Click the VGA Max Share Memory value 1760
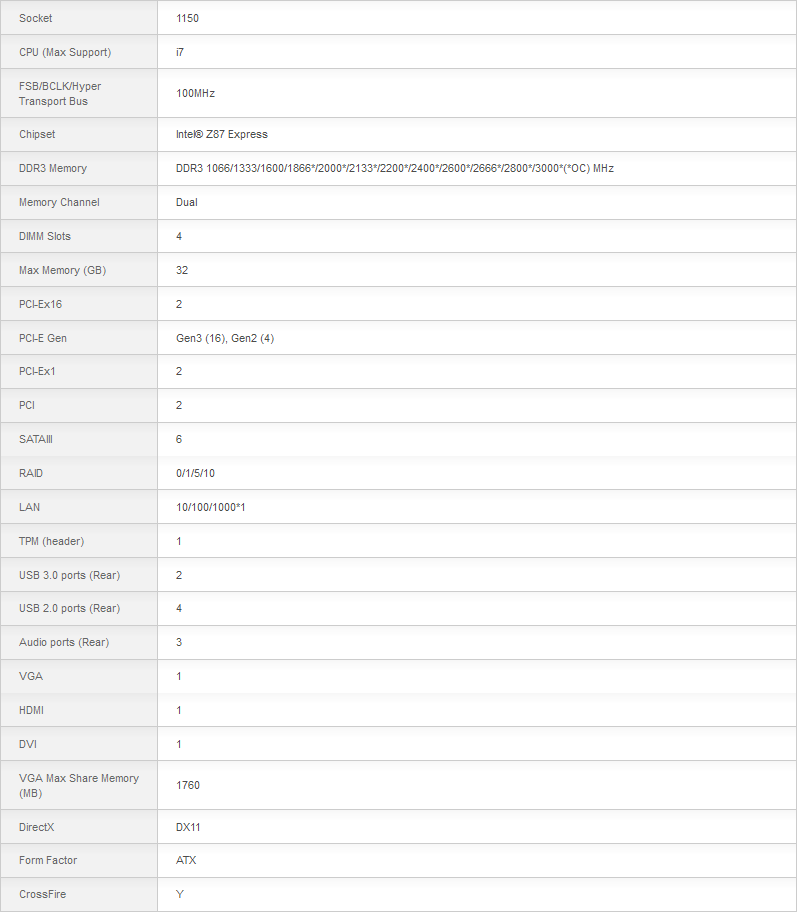The image size is (797, 912). (x=187, y=785)
